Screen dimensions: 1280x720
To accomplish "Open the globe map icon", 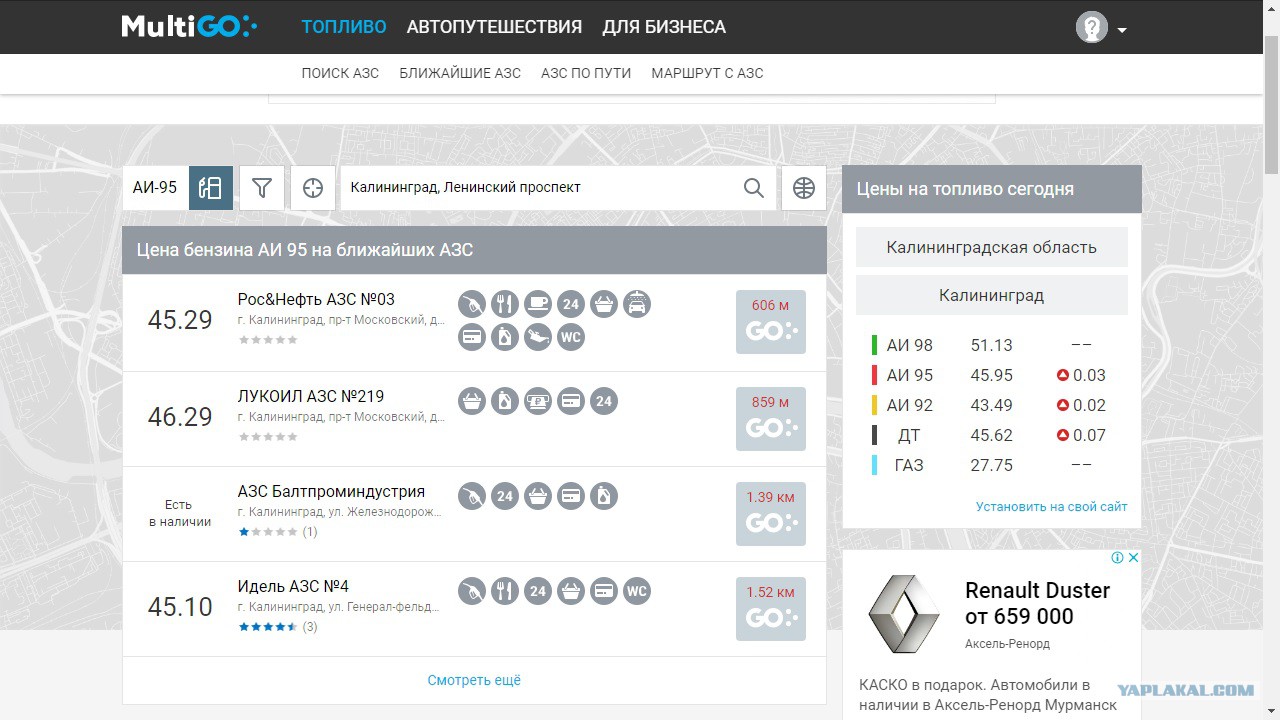I will (804, 188).
